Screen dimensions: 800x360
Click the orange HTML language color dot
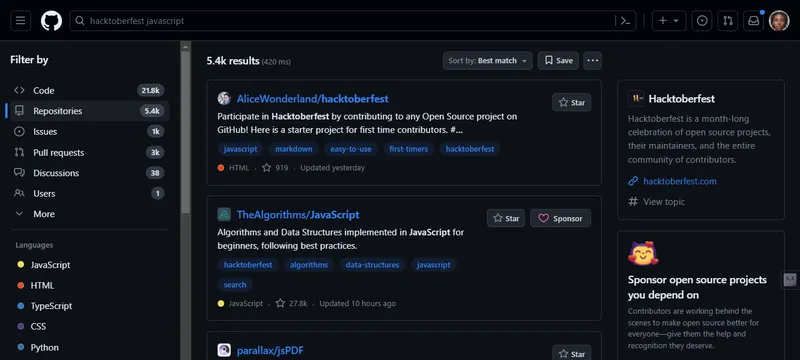(21, 286)
